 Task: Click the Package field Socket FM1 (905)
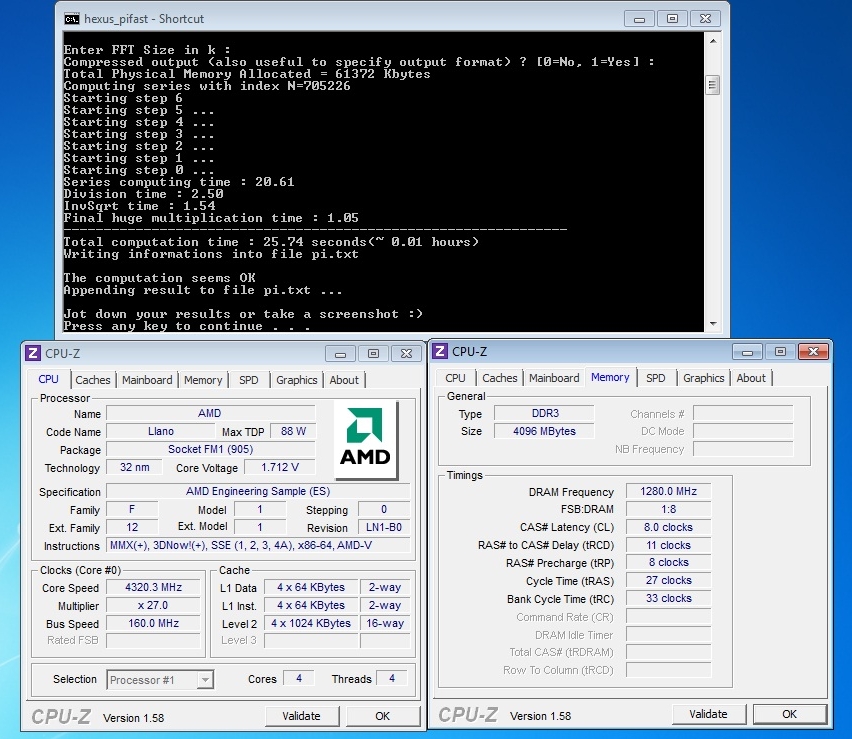click(210, 449)
